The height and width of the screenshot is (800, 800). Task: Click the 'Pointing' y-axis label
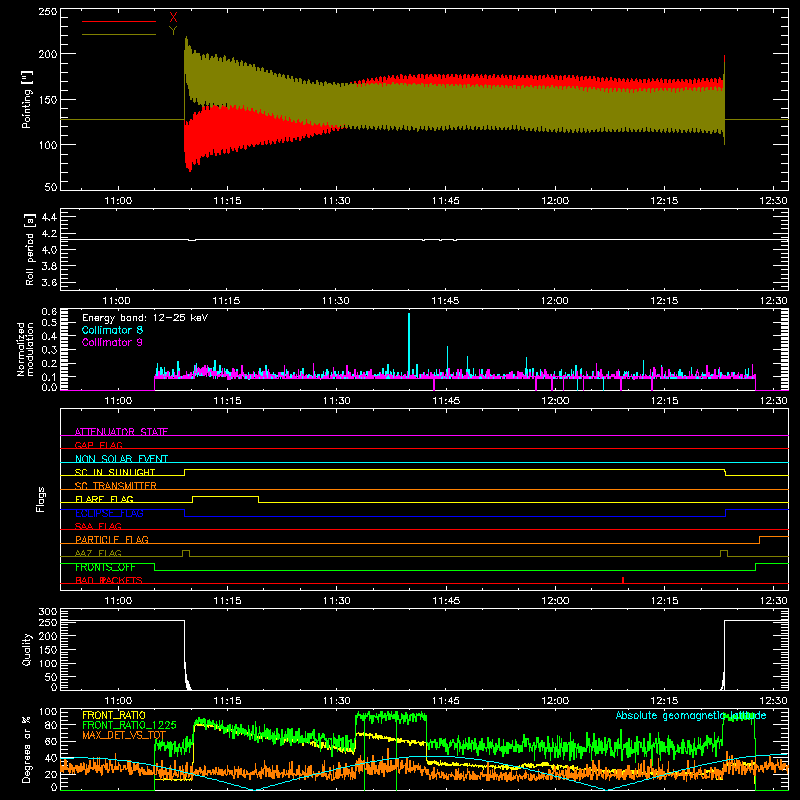pos(27,100)
